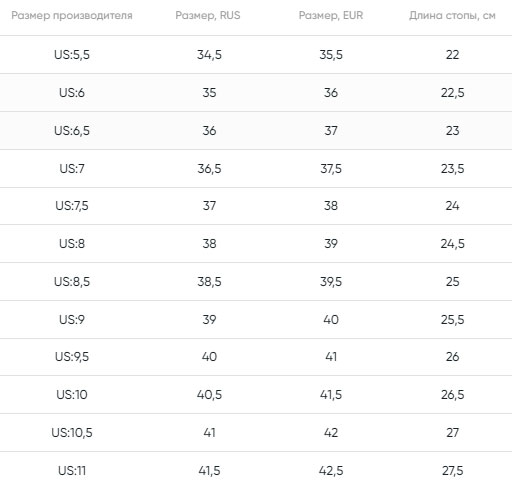
Task: Select the US:11 size cell
Action: pos(72,471)
